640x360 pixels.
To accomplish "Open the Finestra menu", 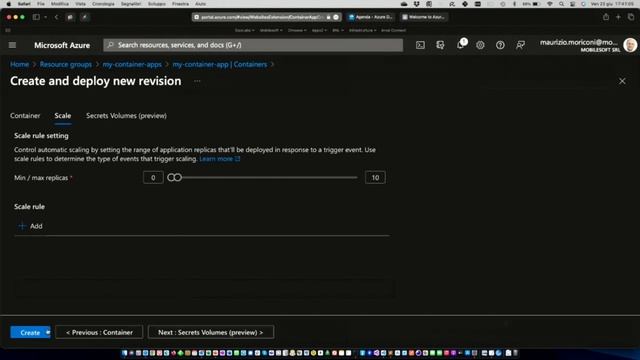I will [180, 4].
